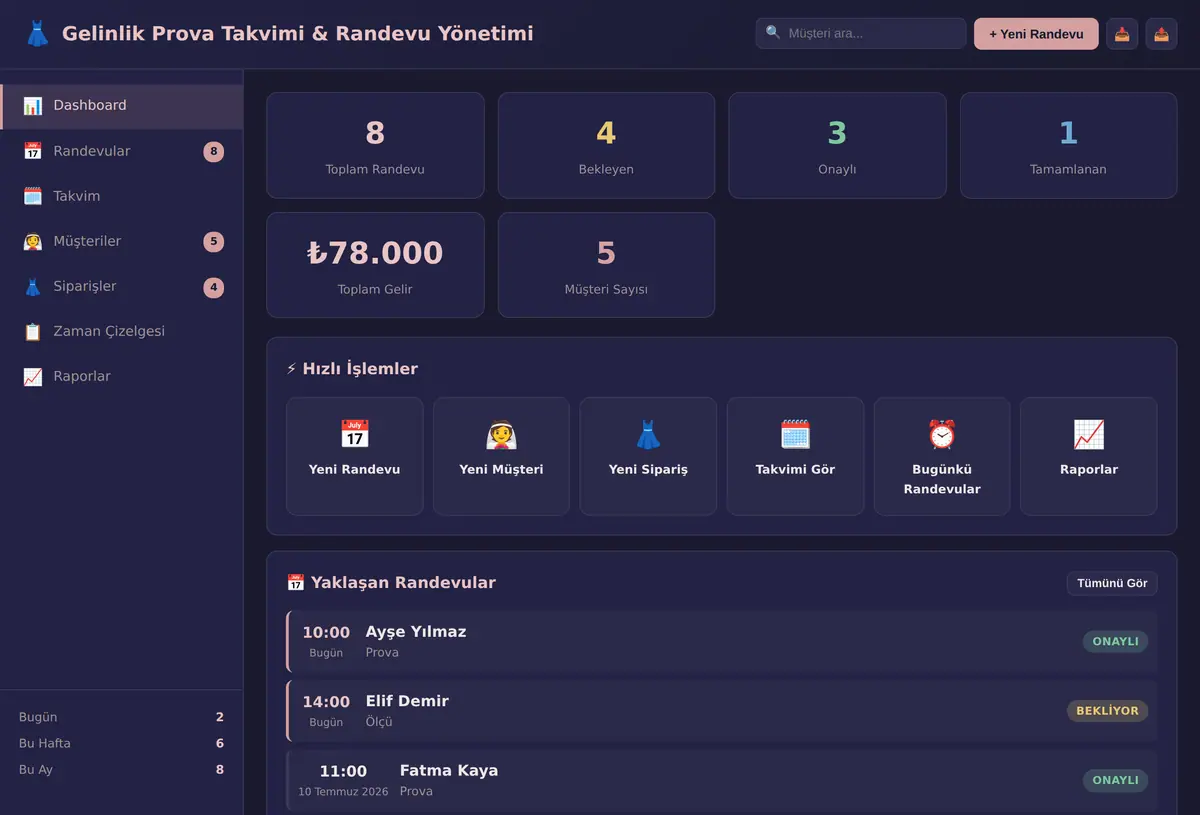Screen dimensions: 1200x815
Task: Switch to Takvim in the sidebar
Action: (x=121, y=196)
